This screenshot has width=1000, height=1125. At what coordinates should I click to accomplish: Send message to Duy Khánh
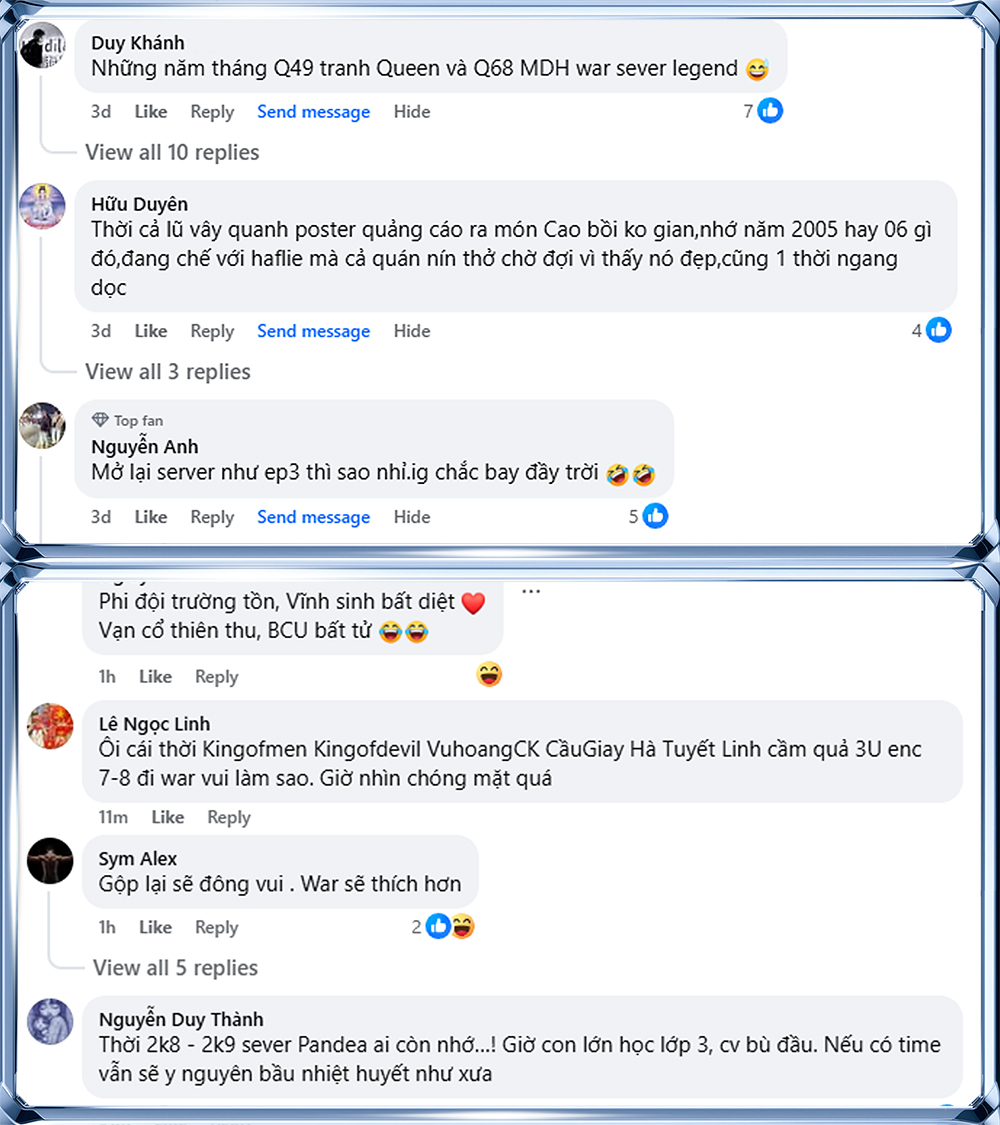click(x=313, y=112)
